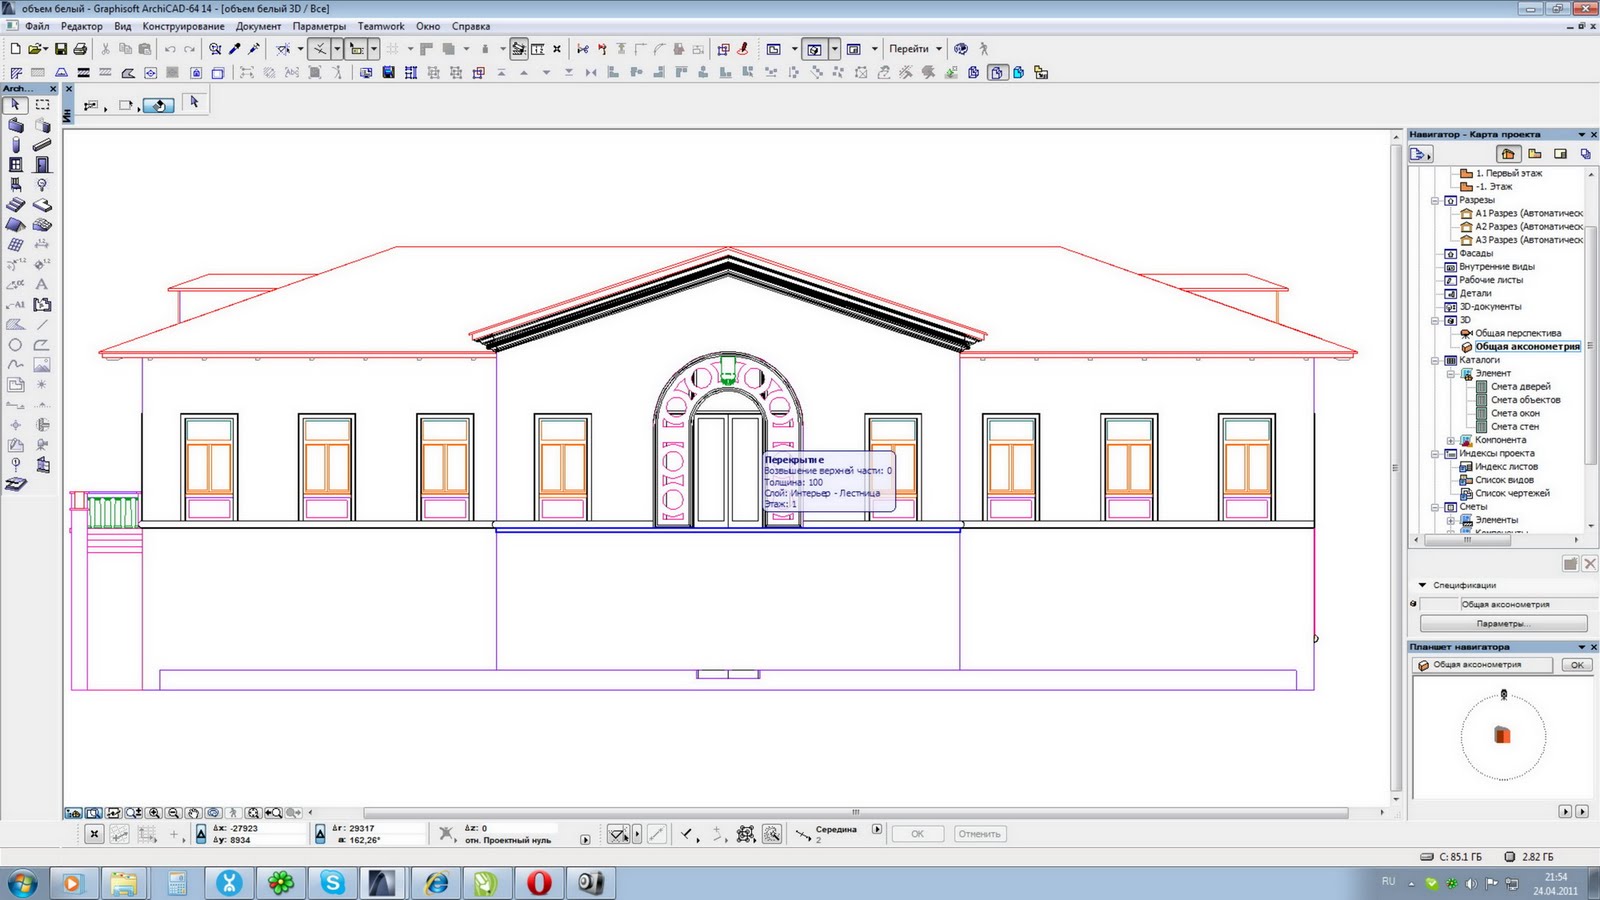The image size is (1600, 900).
Task: Choose the Circle/Arc tool
Action: (16, 345)
